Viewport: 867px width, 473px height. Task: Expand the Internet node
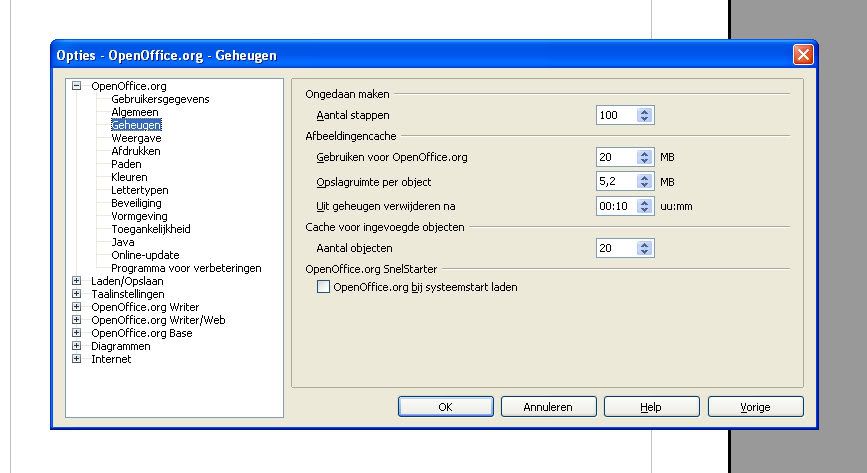(x=76, y=359)
